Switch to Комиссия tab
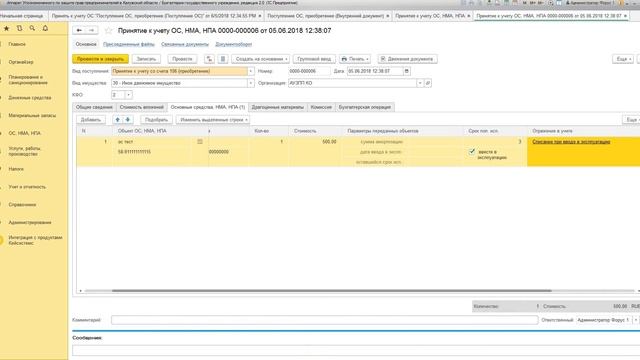640x360 pixels. click(321, 107)
